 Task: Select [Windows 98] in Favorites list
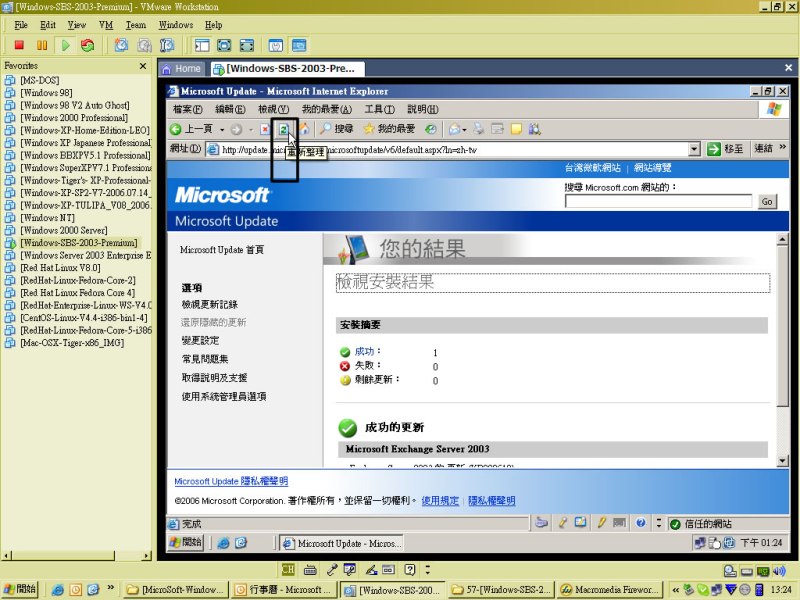click(x=46, y=93)
